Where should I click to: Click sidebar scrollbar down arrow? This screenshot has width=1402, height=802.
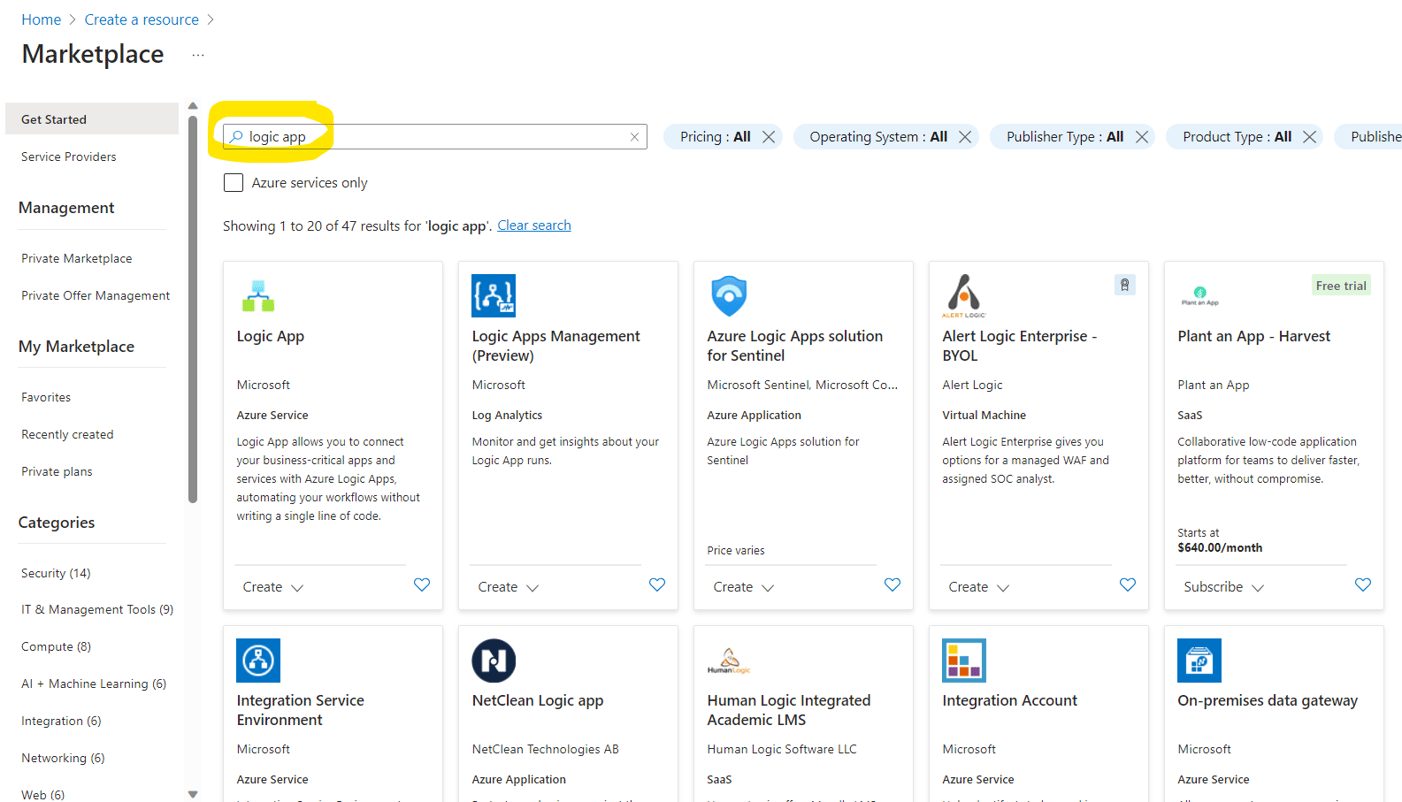tap(193, 794)
